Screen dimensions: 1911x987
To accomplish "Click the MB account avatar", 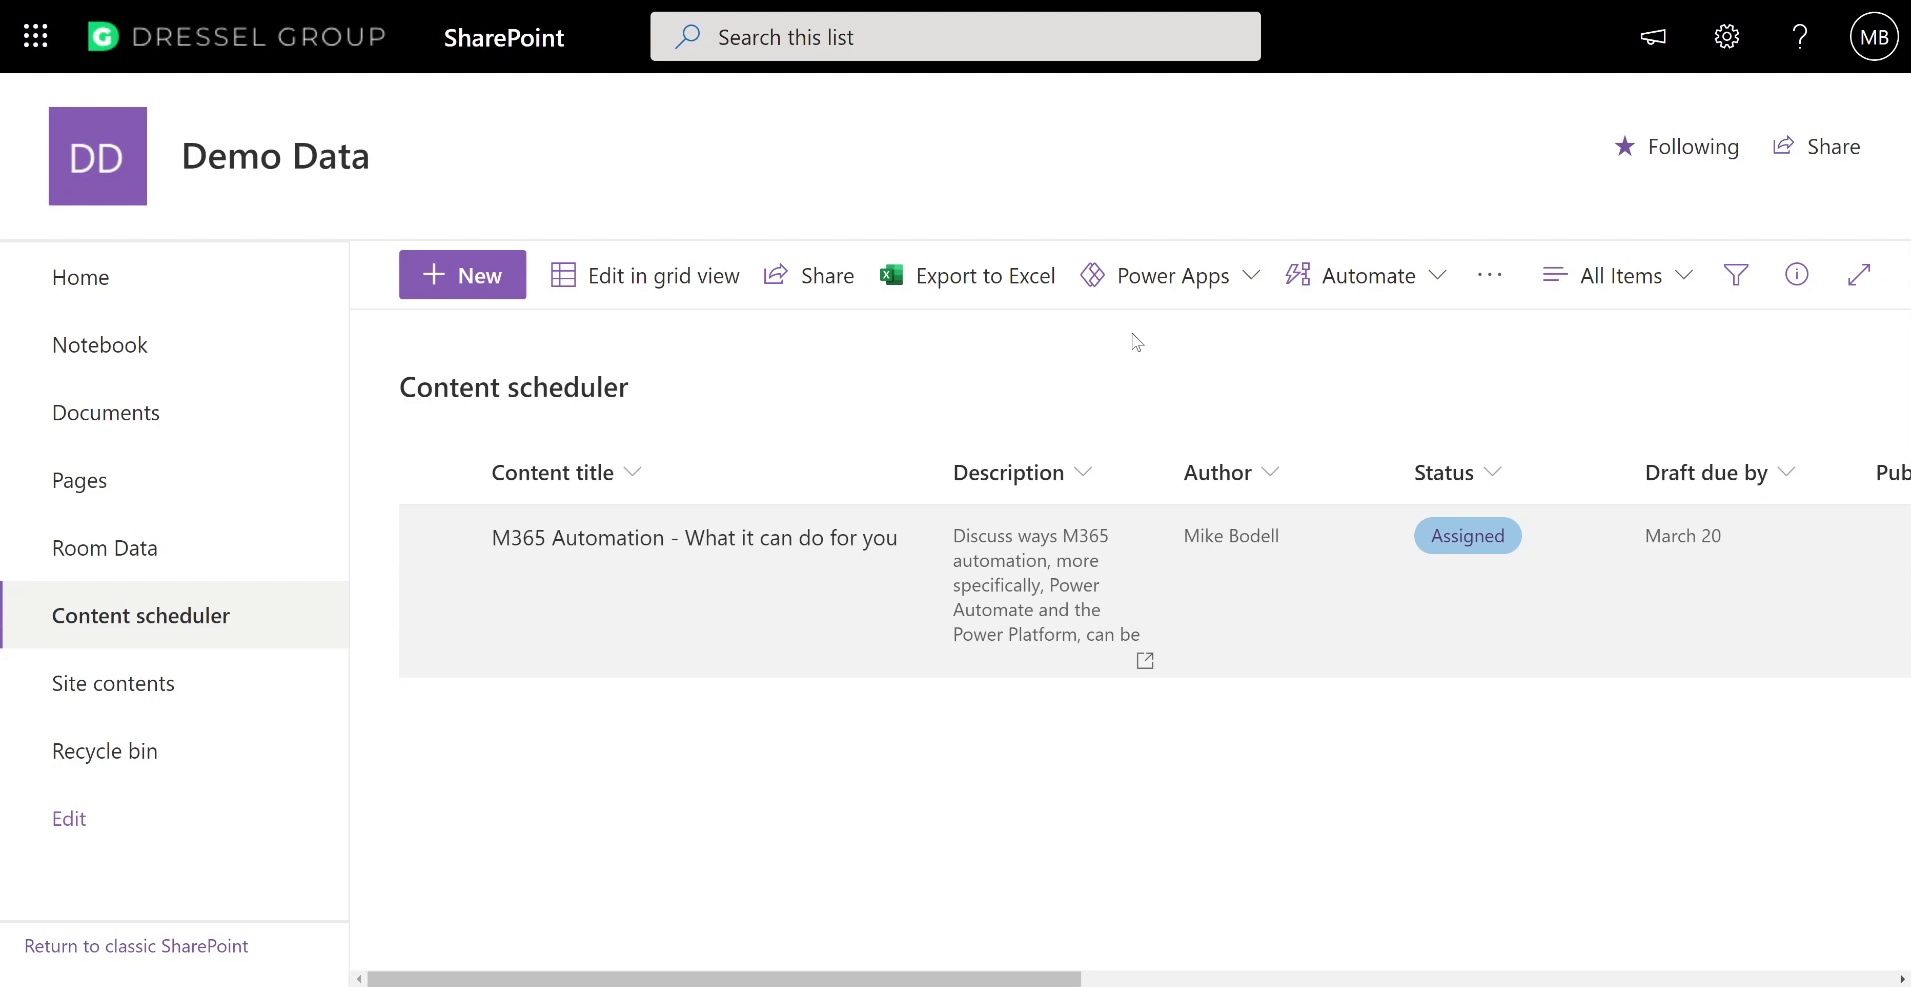I will [1873, 36].
